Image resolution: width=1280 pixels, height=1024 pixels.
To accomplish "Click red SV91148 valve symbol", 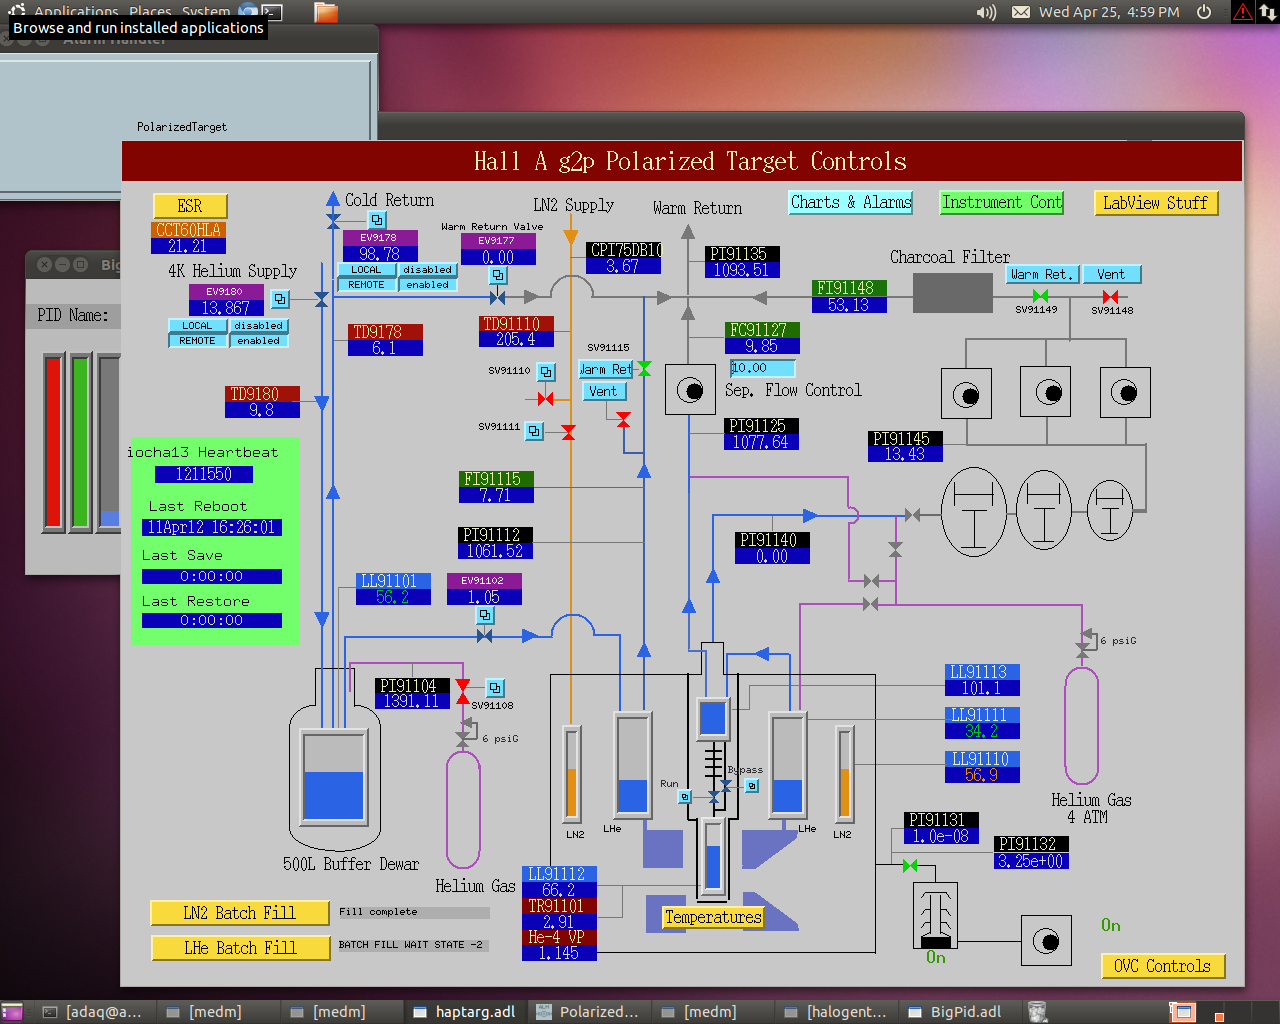I will (x=1110, y=296).
